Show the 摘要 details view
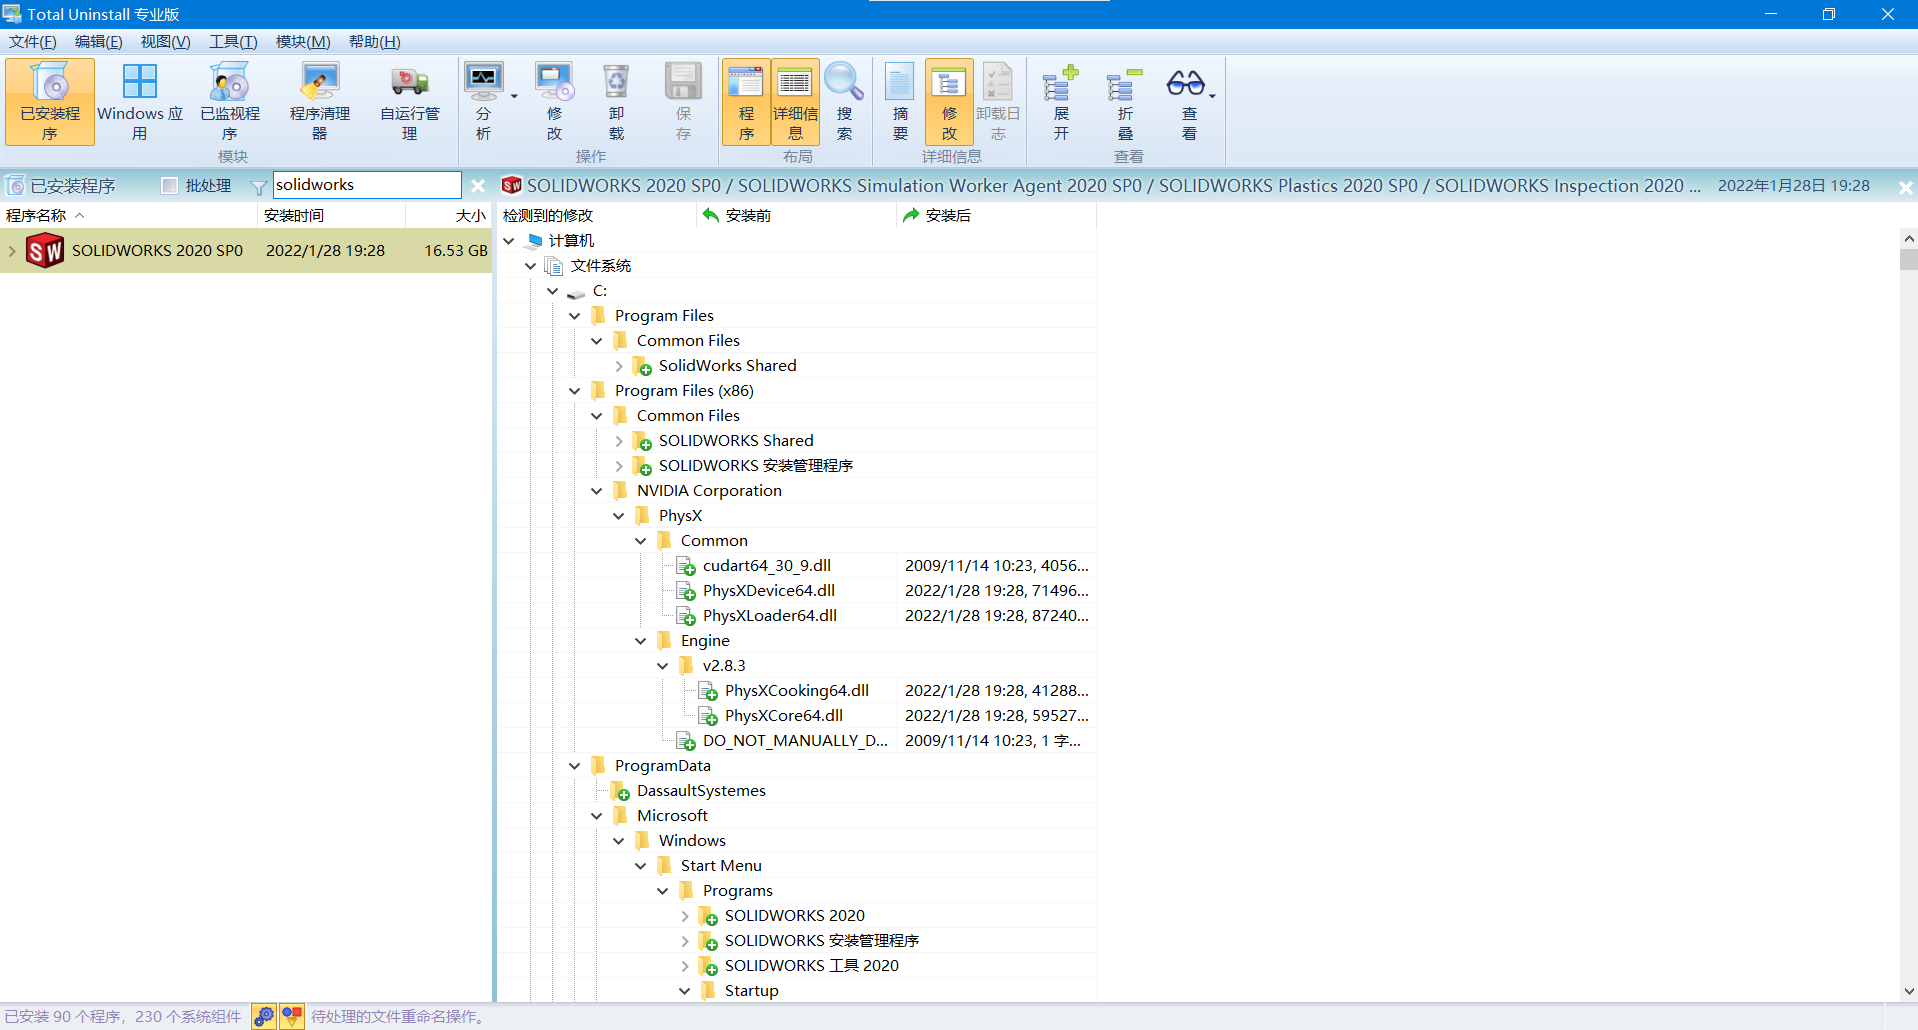 tap(900, 101)
